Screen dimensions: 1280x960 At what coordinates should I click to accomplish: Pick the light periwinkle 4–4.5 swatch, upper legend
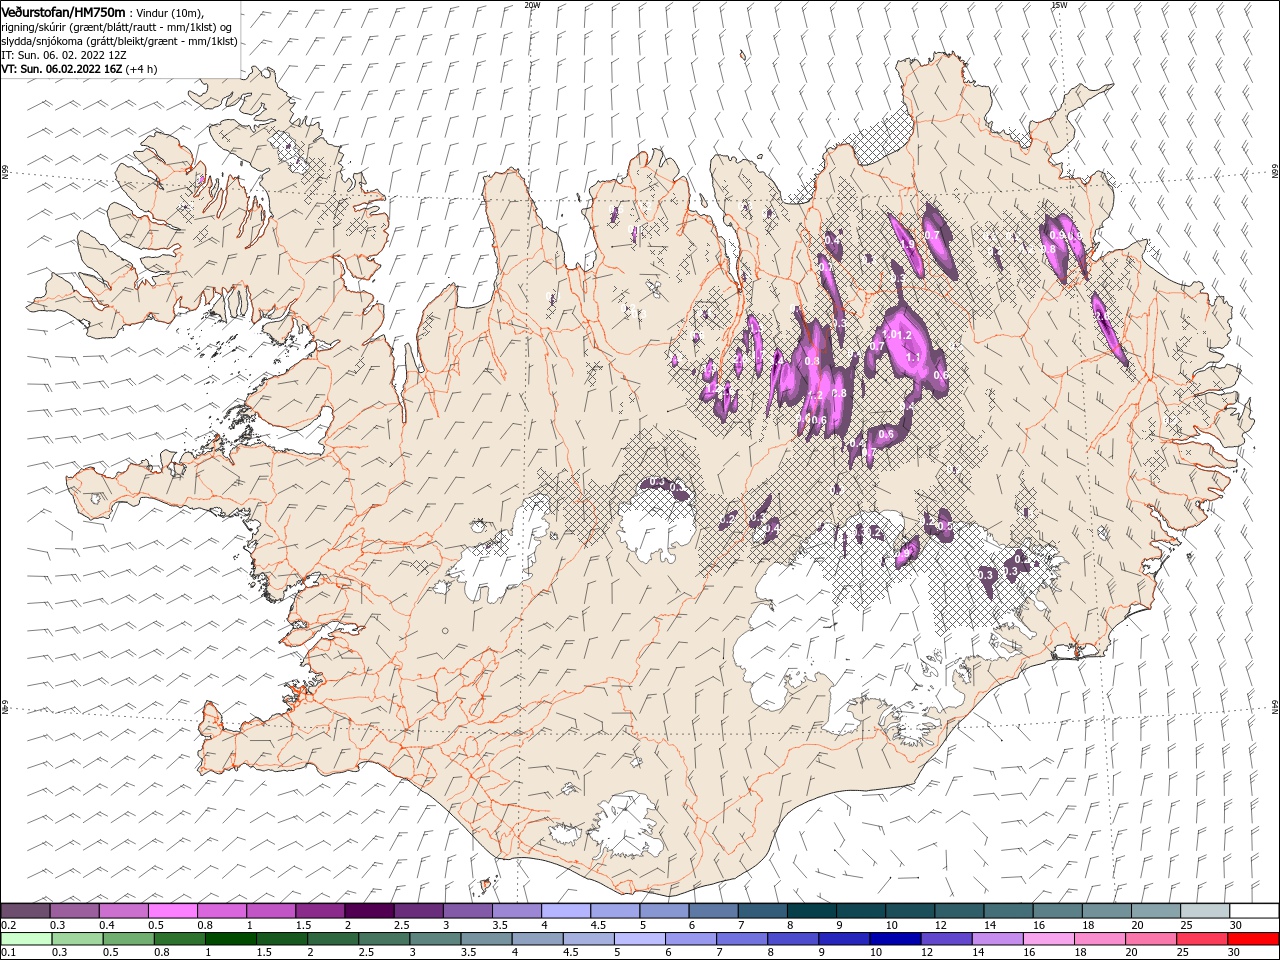pyautogui.click(x=566, y=911)
